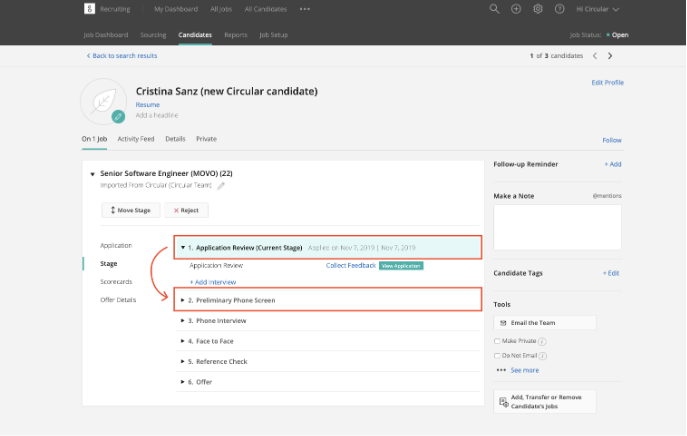Click inside the Make a Note text box
687x436 pixels.
click(557, 227)
